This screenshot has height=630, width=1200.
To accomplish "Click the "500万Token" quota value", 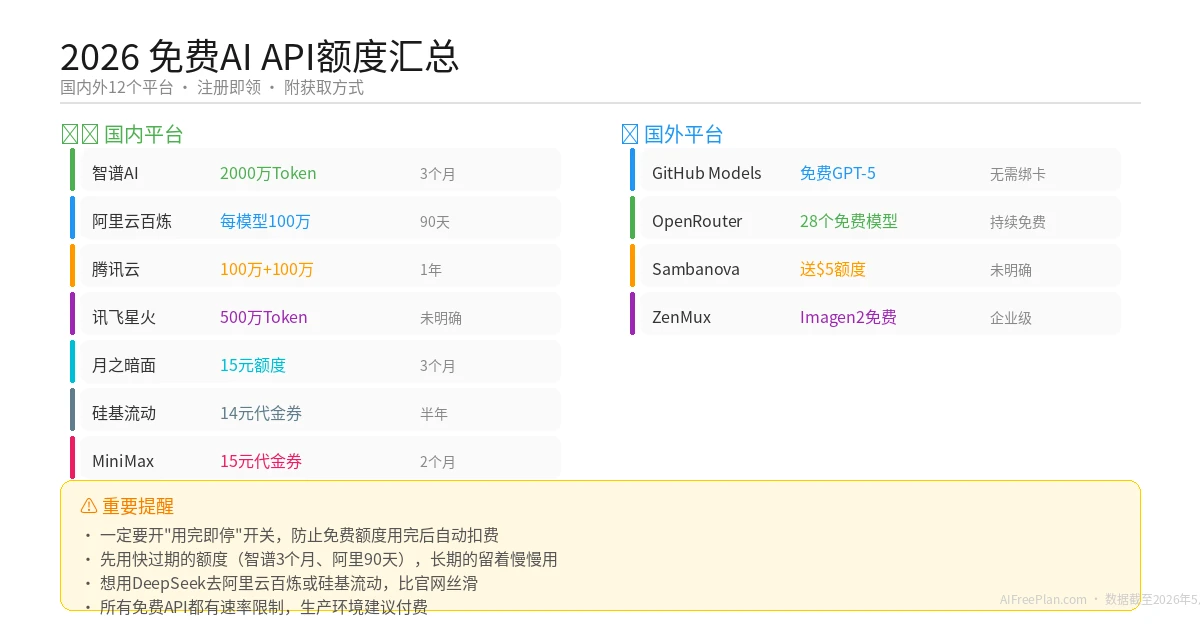I will coord(264,317).
